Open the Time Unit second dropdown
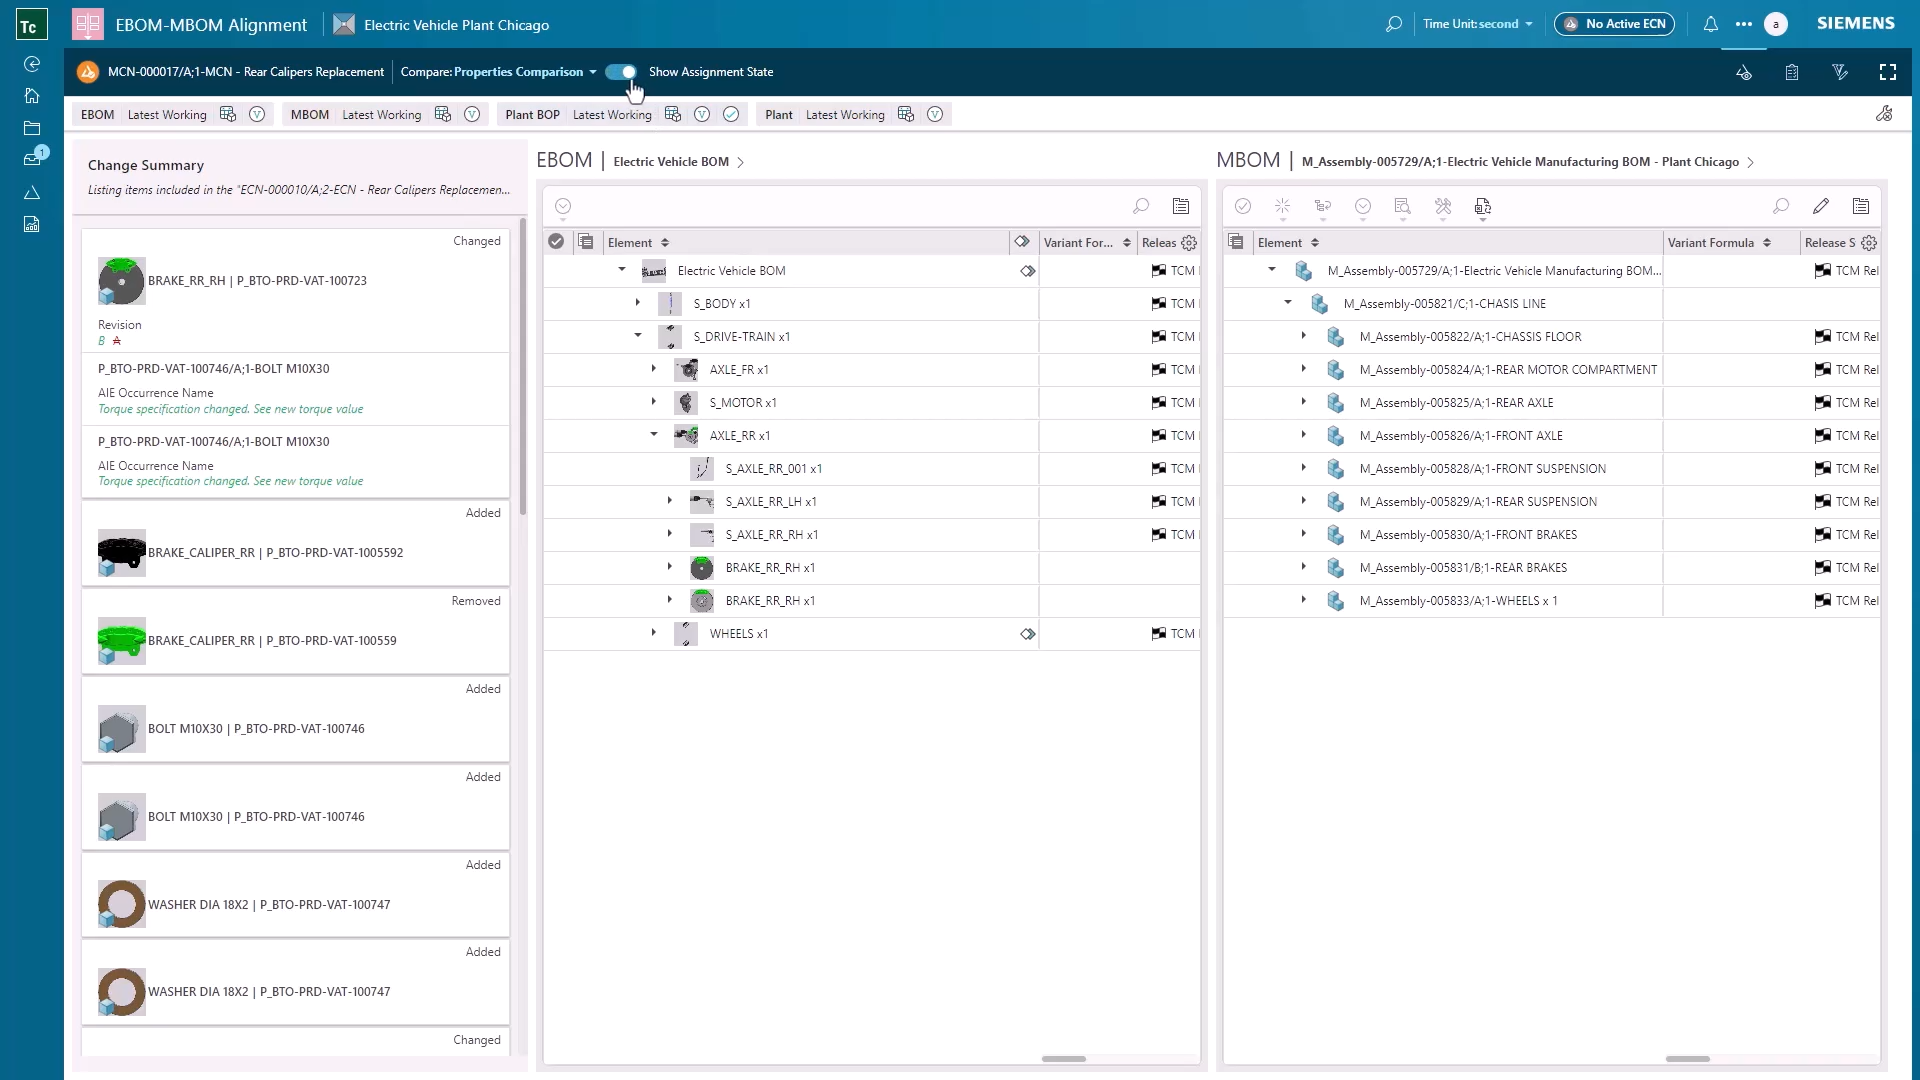 (x=1477, y=24)
